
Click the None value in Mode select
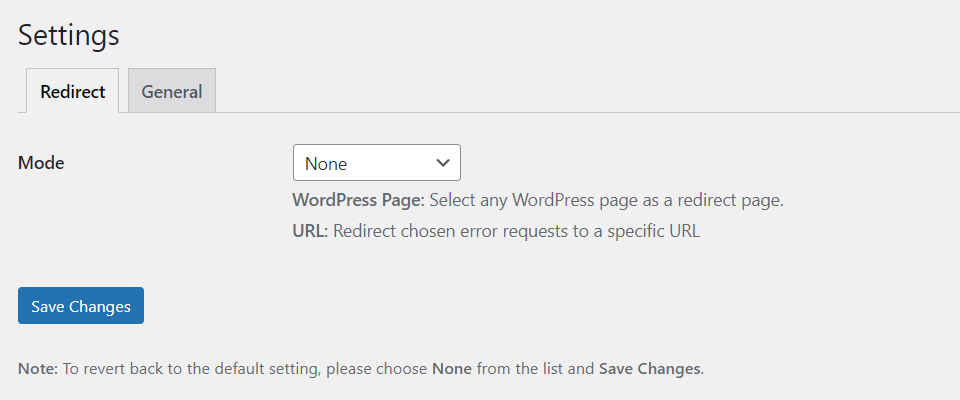point(326,163)
